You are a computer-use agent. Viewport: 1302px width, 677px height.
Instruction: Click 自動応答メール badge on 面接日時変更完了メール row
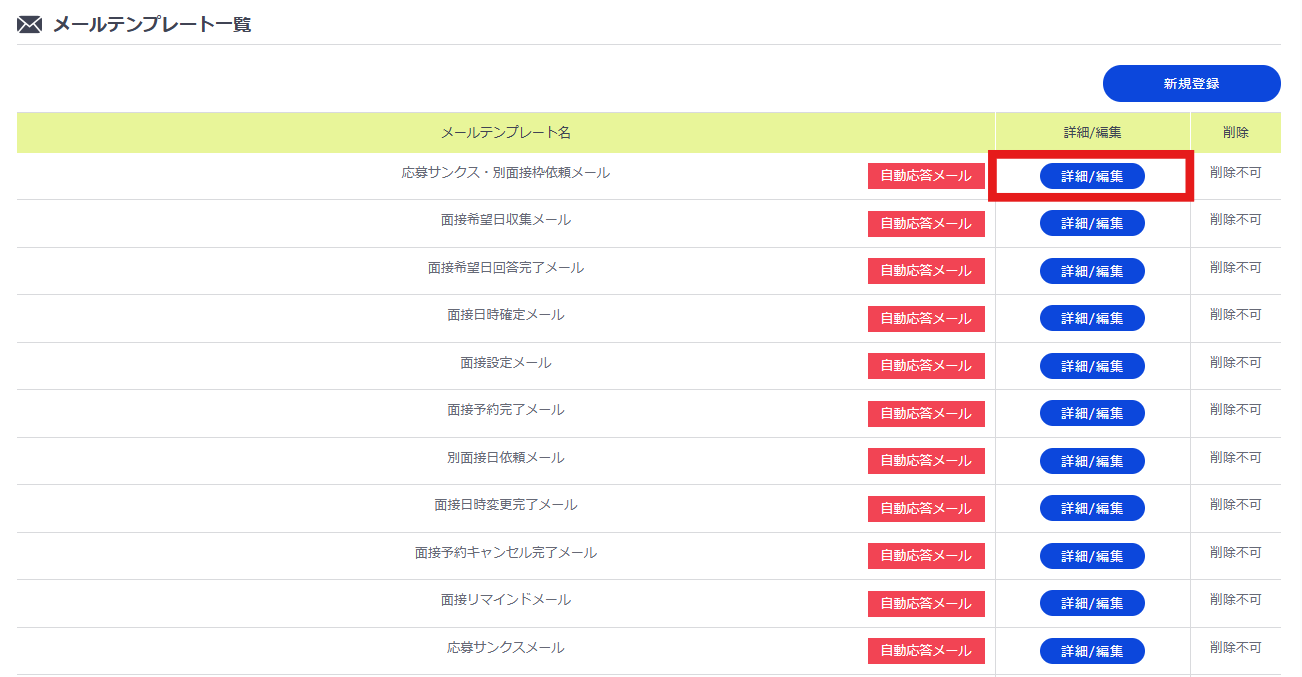click(926, 508)
